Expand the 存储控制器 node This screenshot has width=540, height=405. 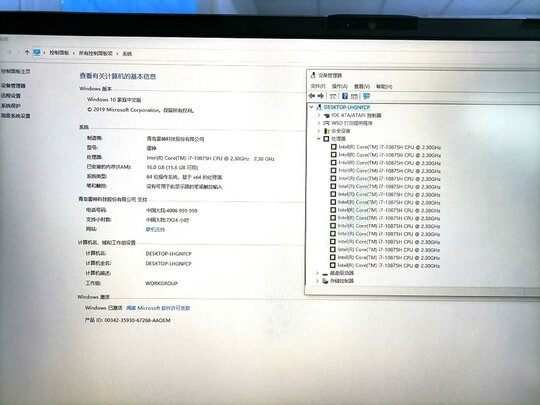pos(317,281)
